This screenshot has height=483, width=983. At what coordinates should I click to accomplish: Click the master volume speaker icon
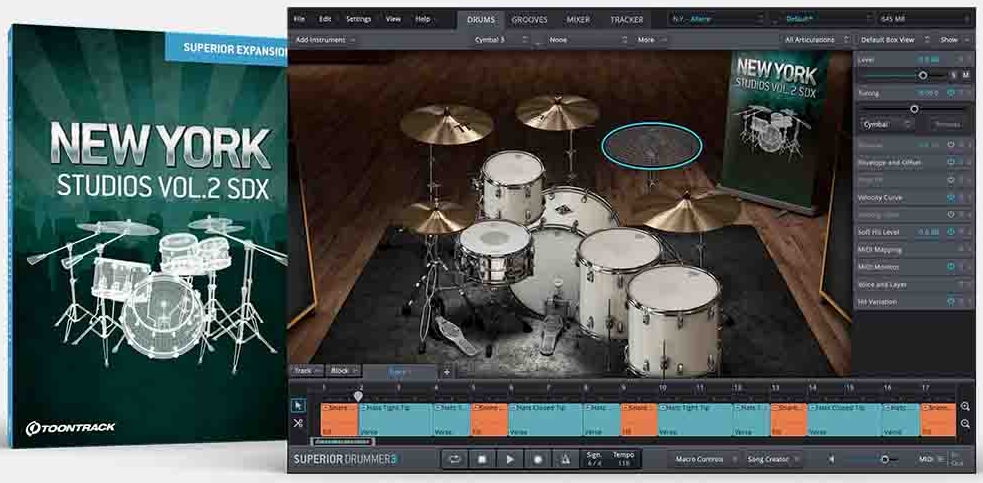[x=832, y=459]
